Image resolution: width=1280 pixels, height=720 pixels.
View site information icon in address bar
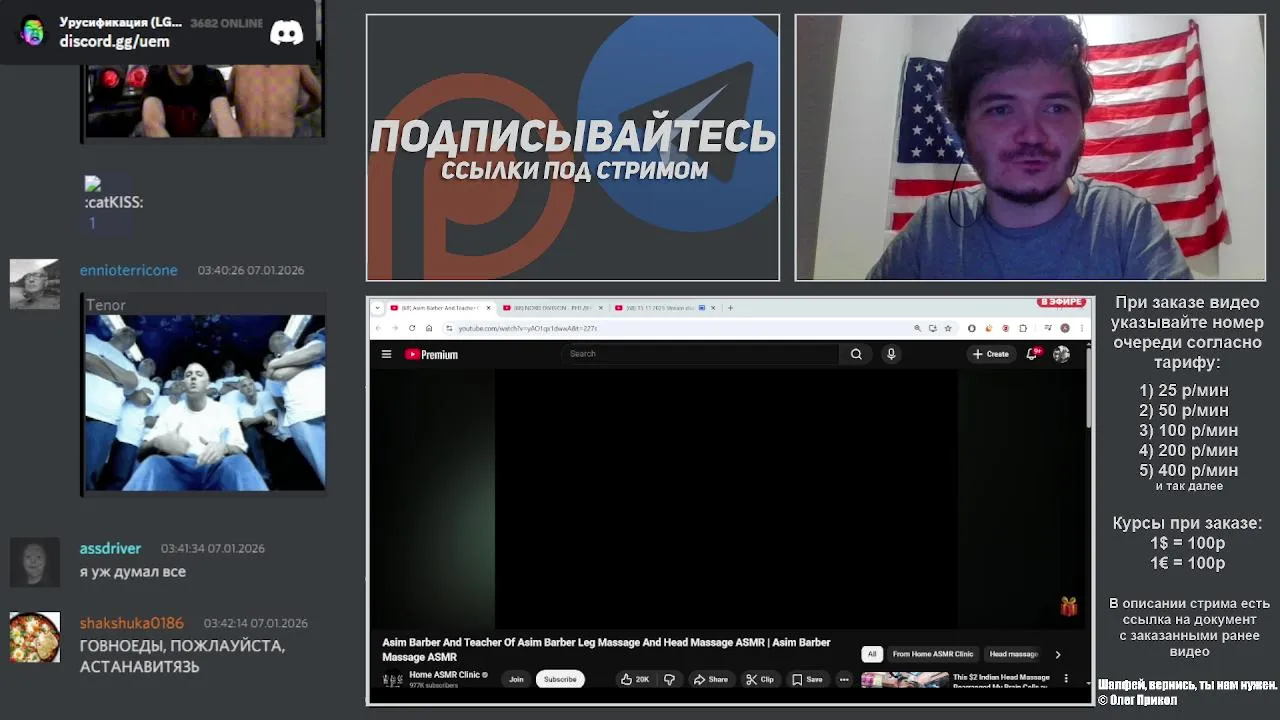click(449, 328)
